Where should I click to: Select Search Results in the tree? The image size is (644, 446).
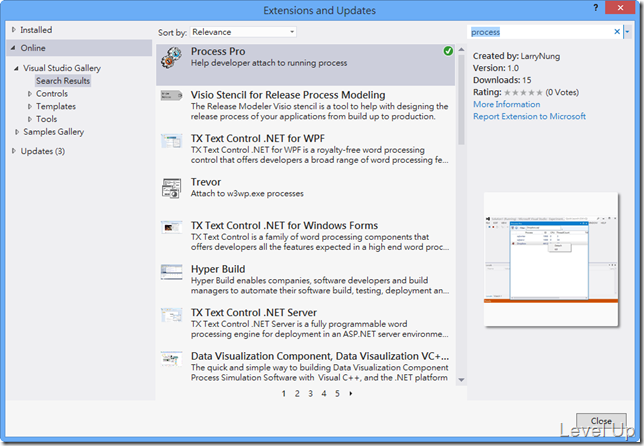tap(63, 81)
